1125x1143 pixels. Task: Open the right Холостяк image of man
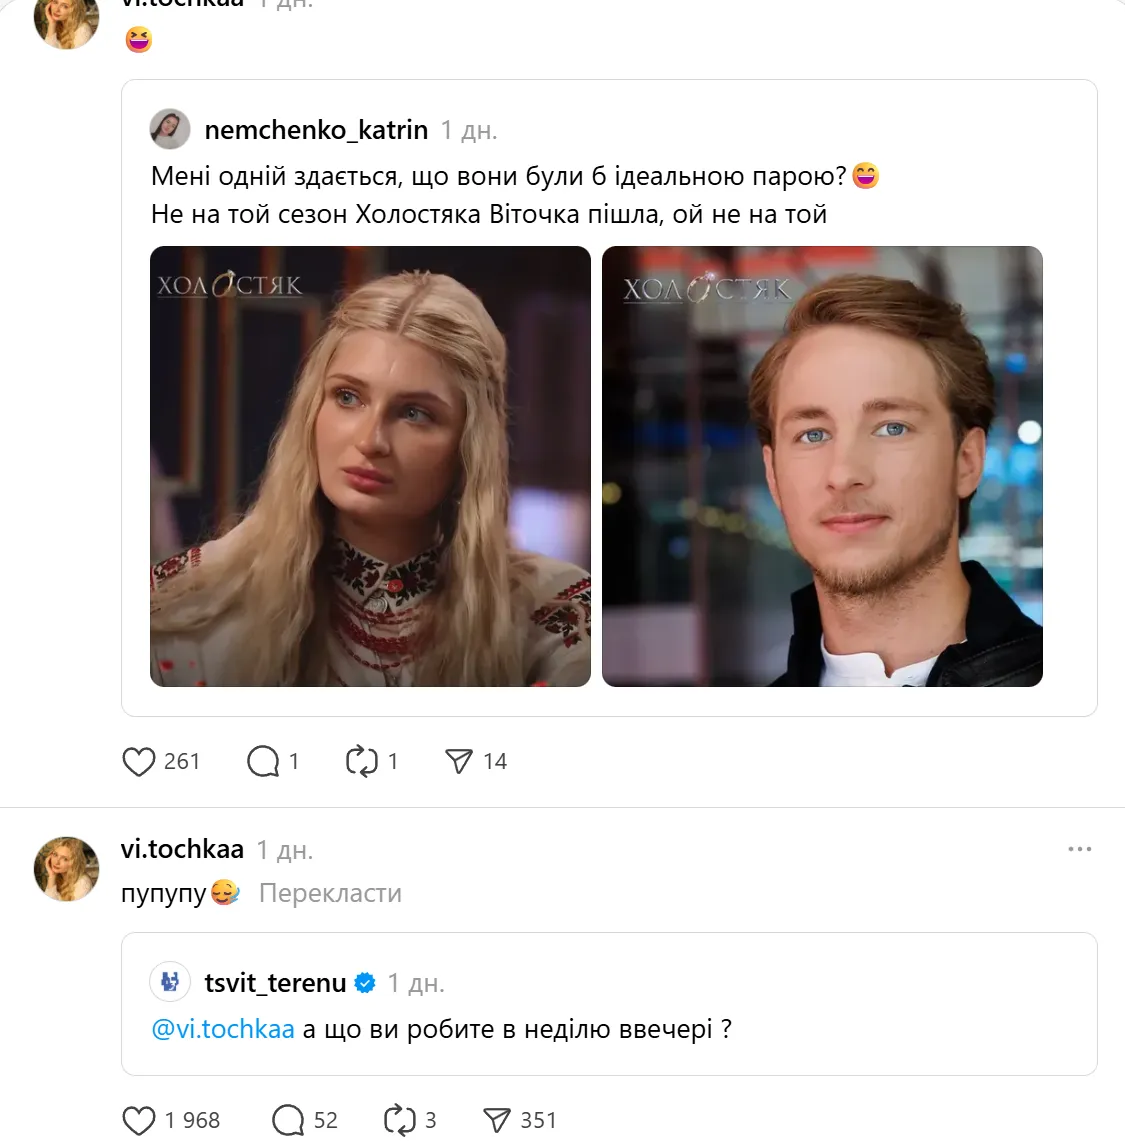pos(822,466)
